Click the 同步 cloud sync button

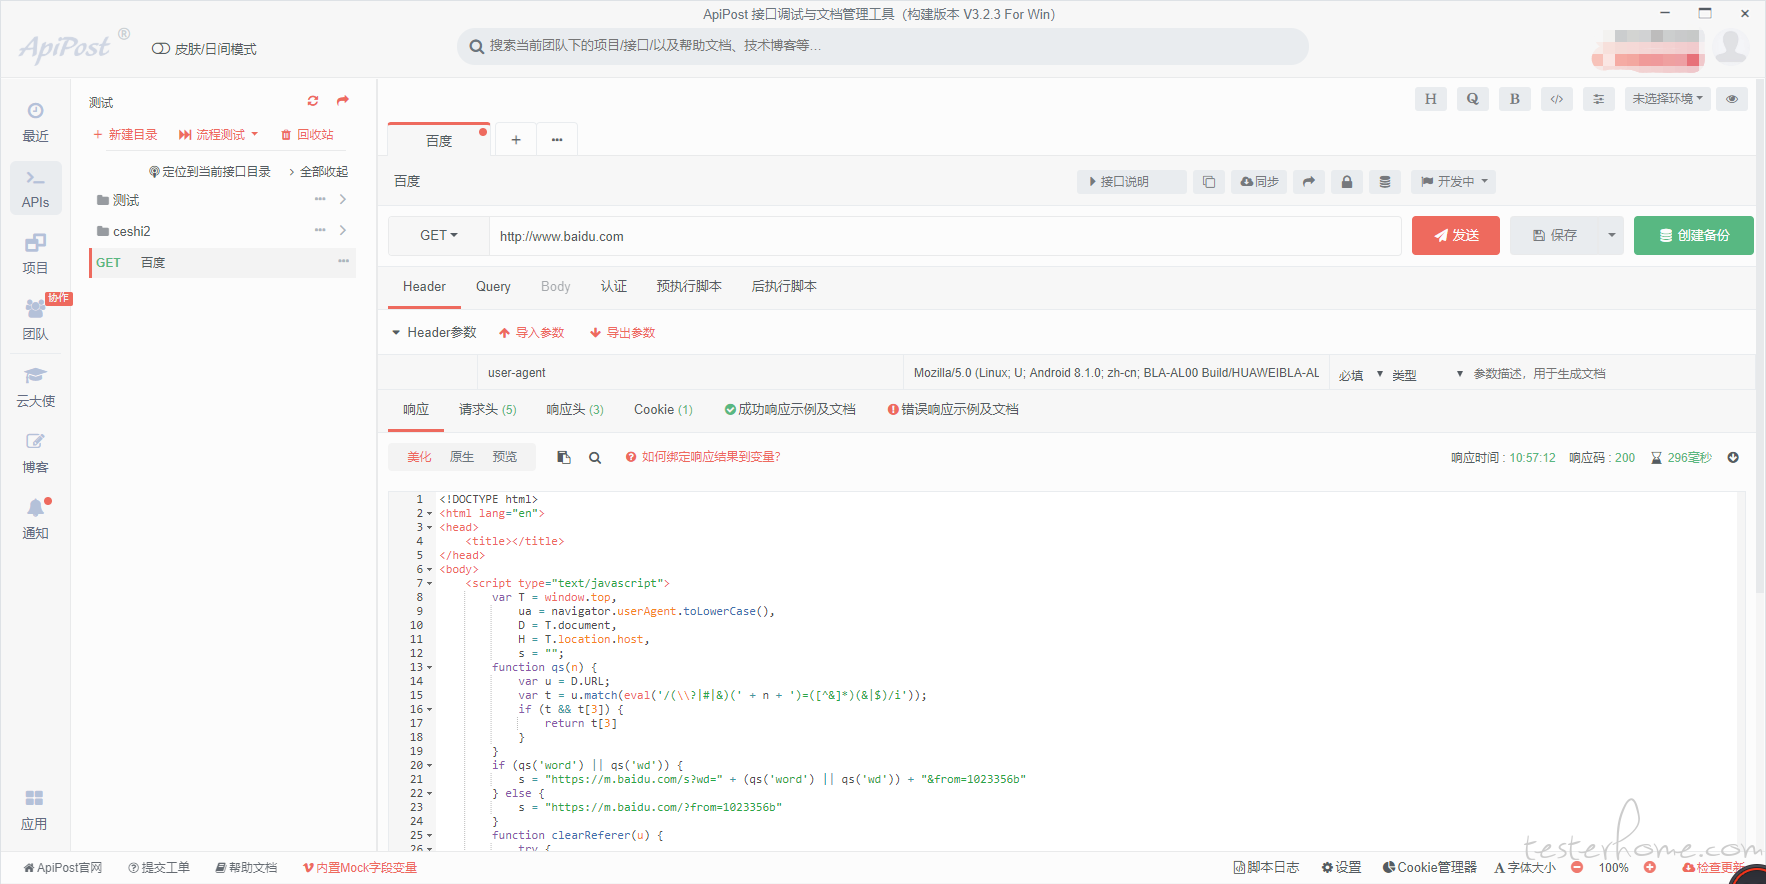[1259, 182]
